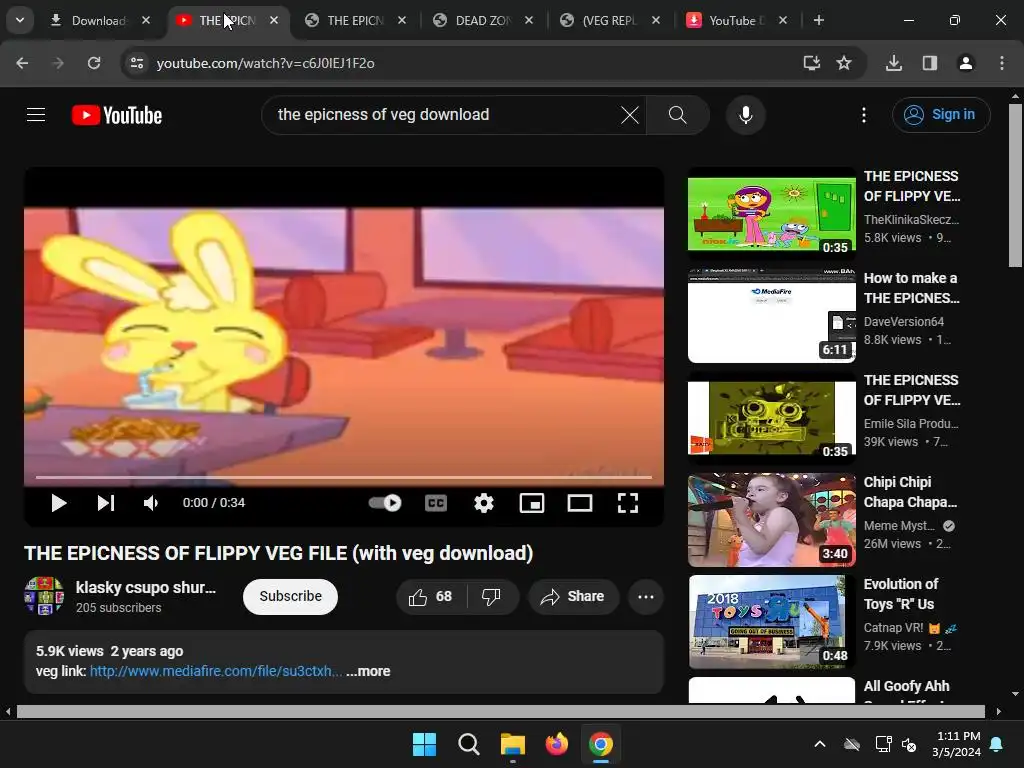Dislike the video
The image size is (1024, 768).
[491, 597]
